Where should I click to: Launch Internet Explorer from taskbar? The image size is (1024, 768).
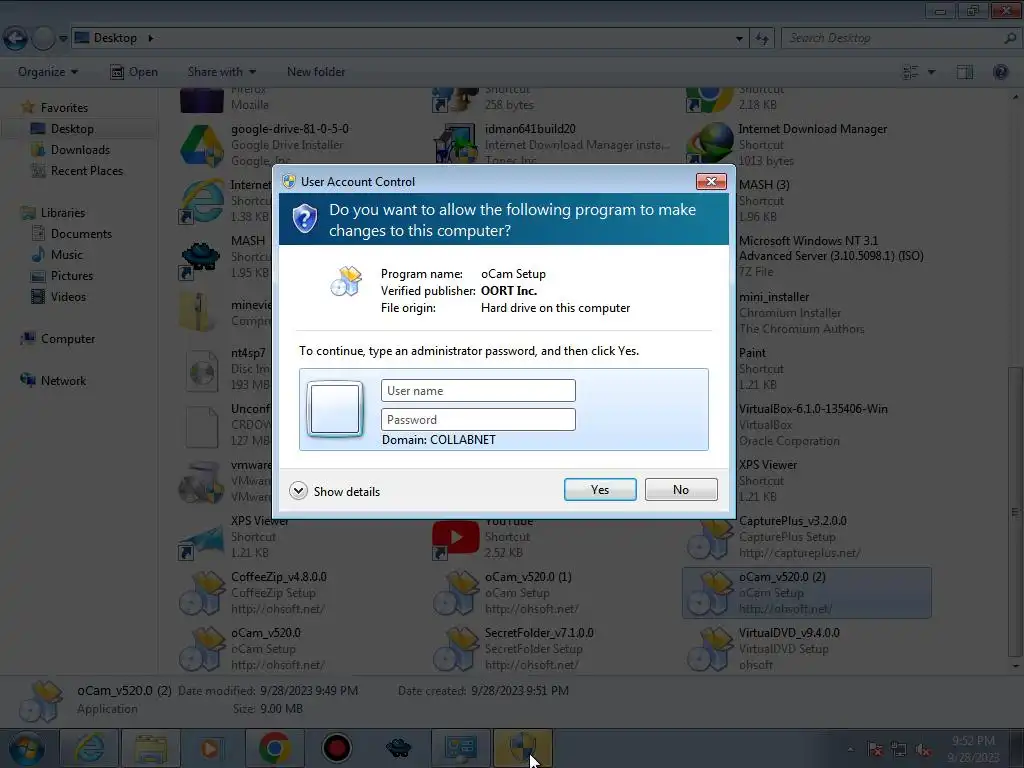click(89, 748)
